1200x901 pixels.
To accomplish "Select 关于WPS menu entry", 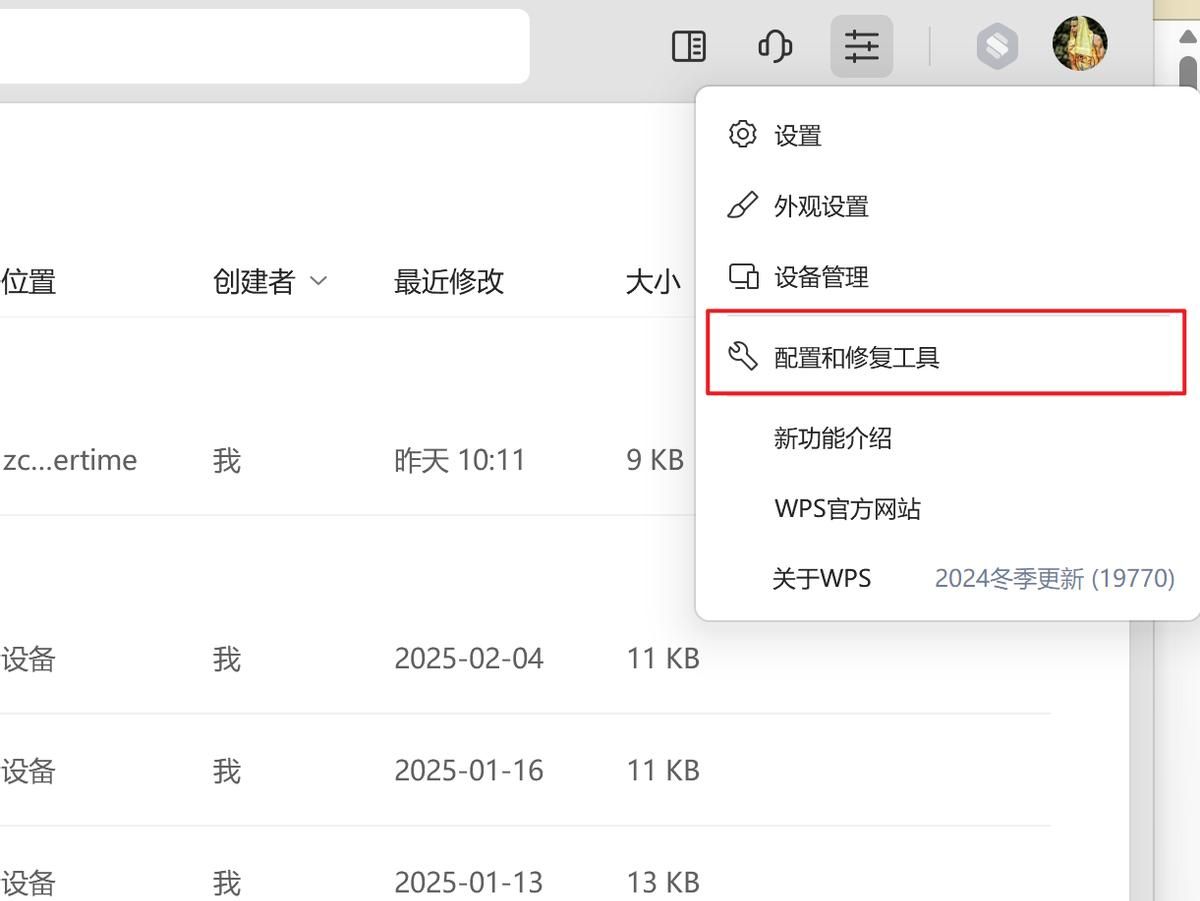I will click(x=822, y=577).
